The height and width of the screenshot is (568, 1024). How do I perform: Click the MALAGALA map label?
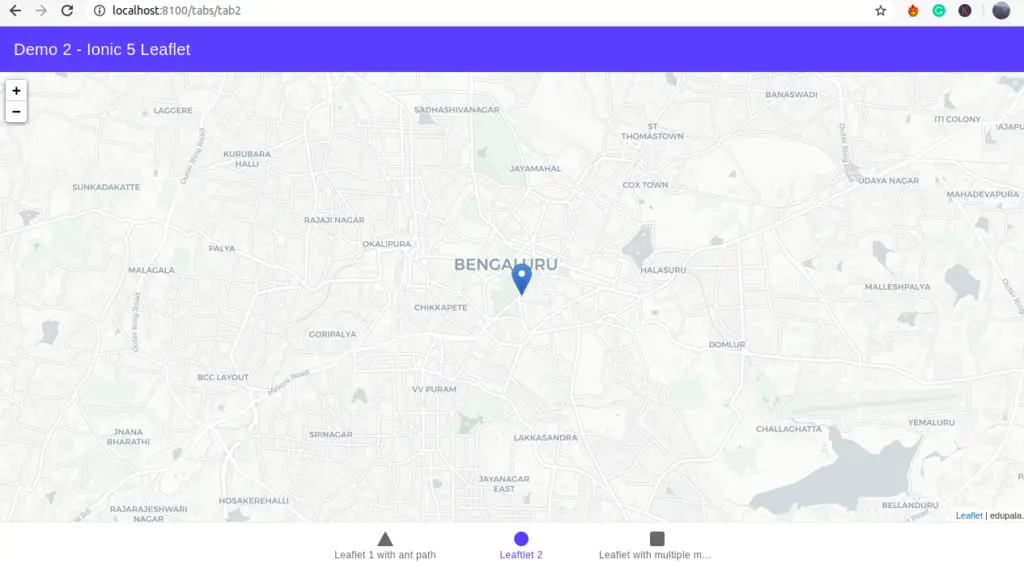pyautogui.click(x=151, y=270)
